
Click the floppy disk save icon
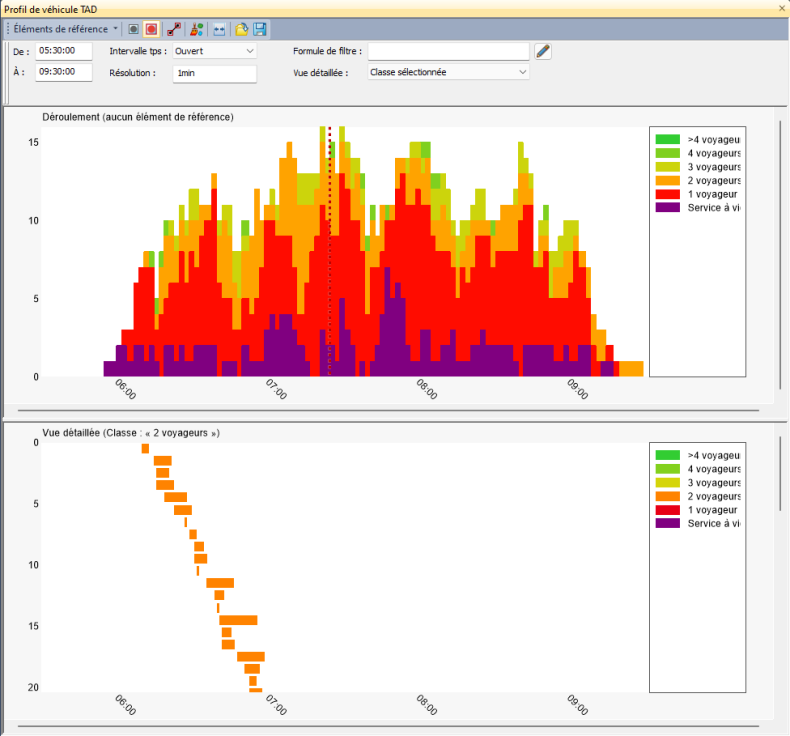260,29
